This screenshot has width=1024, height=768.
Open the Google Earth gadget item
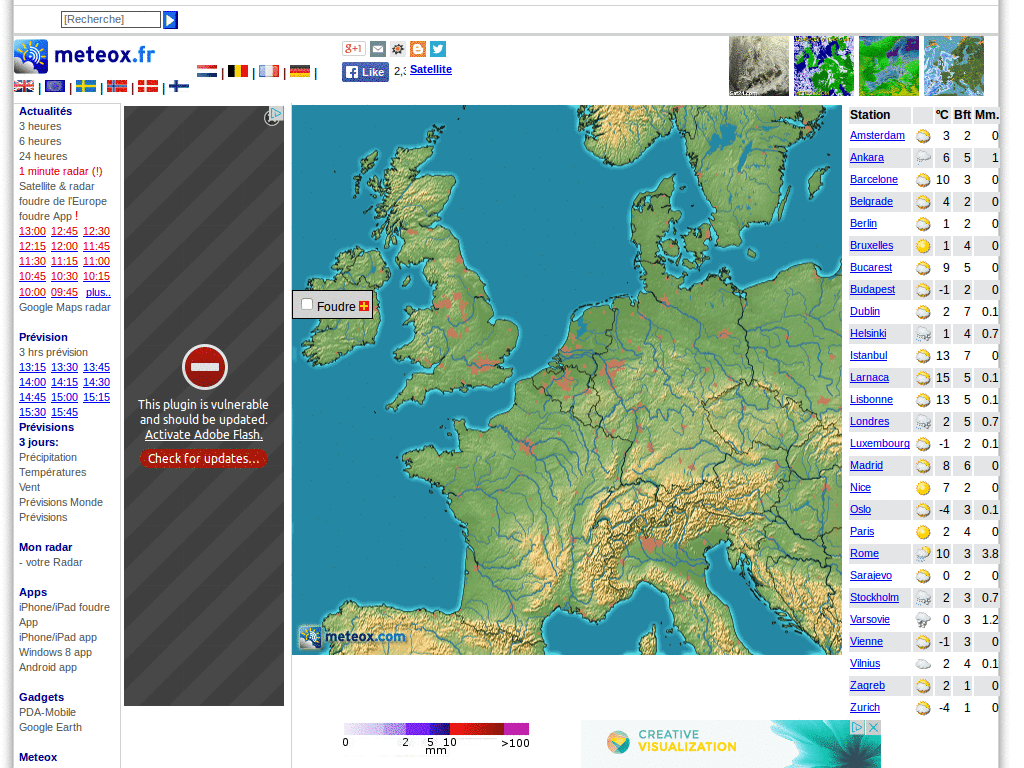point(50,728)
